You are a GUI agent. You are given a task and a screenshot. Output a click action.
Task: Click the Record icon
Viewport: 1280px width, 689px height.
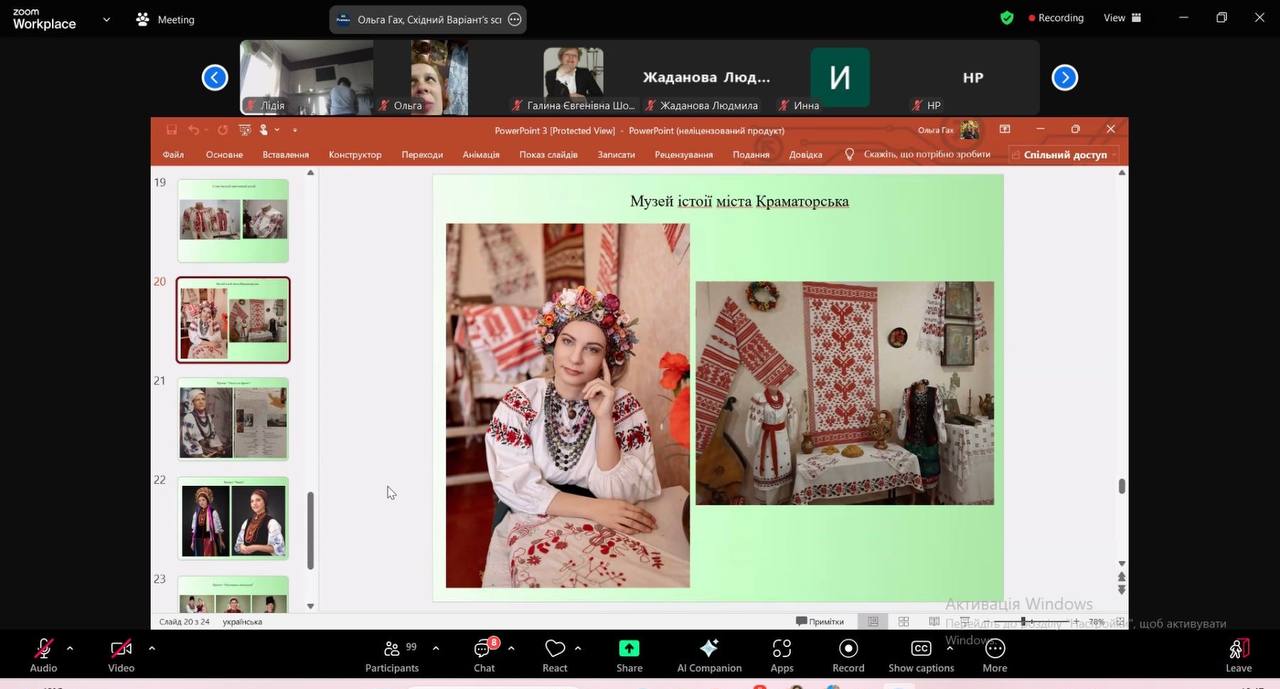[x=848, y=649]
